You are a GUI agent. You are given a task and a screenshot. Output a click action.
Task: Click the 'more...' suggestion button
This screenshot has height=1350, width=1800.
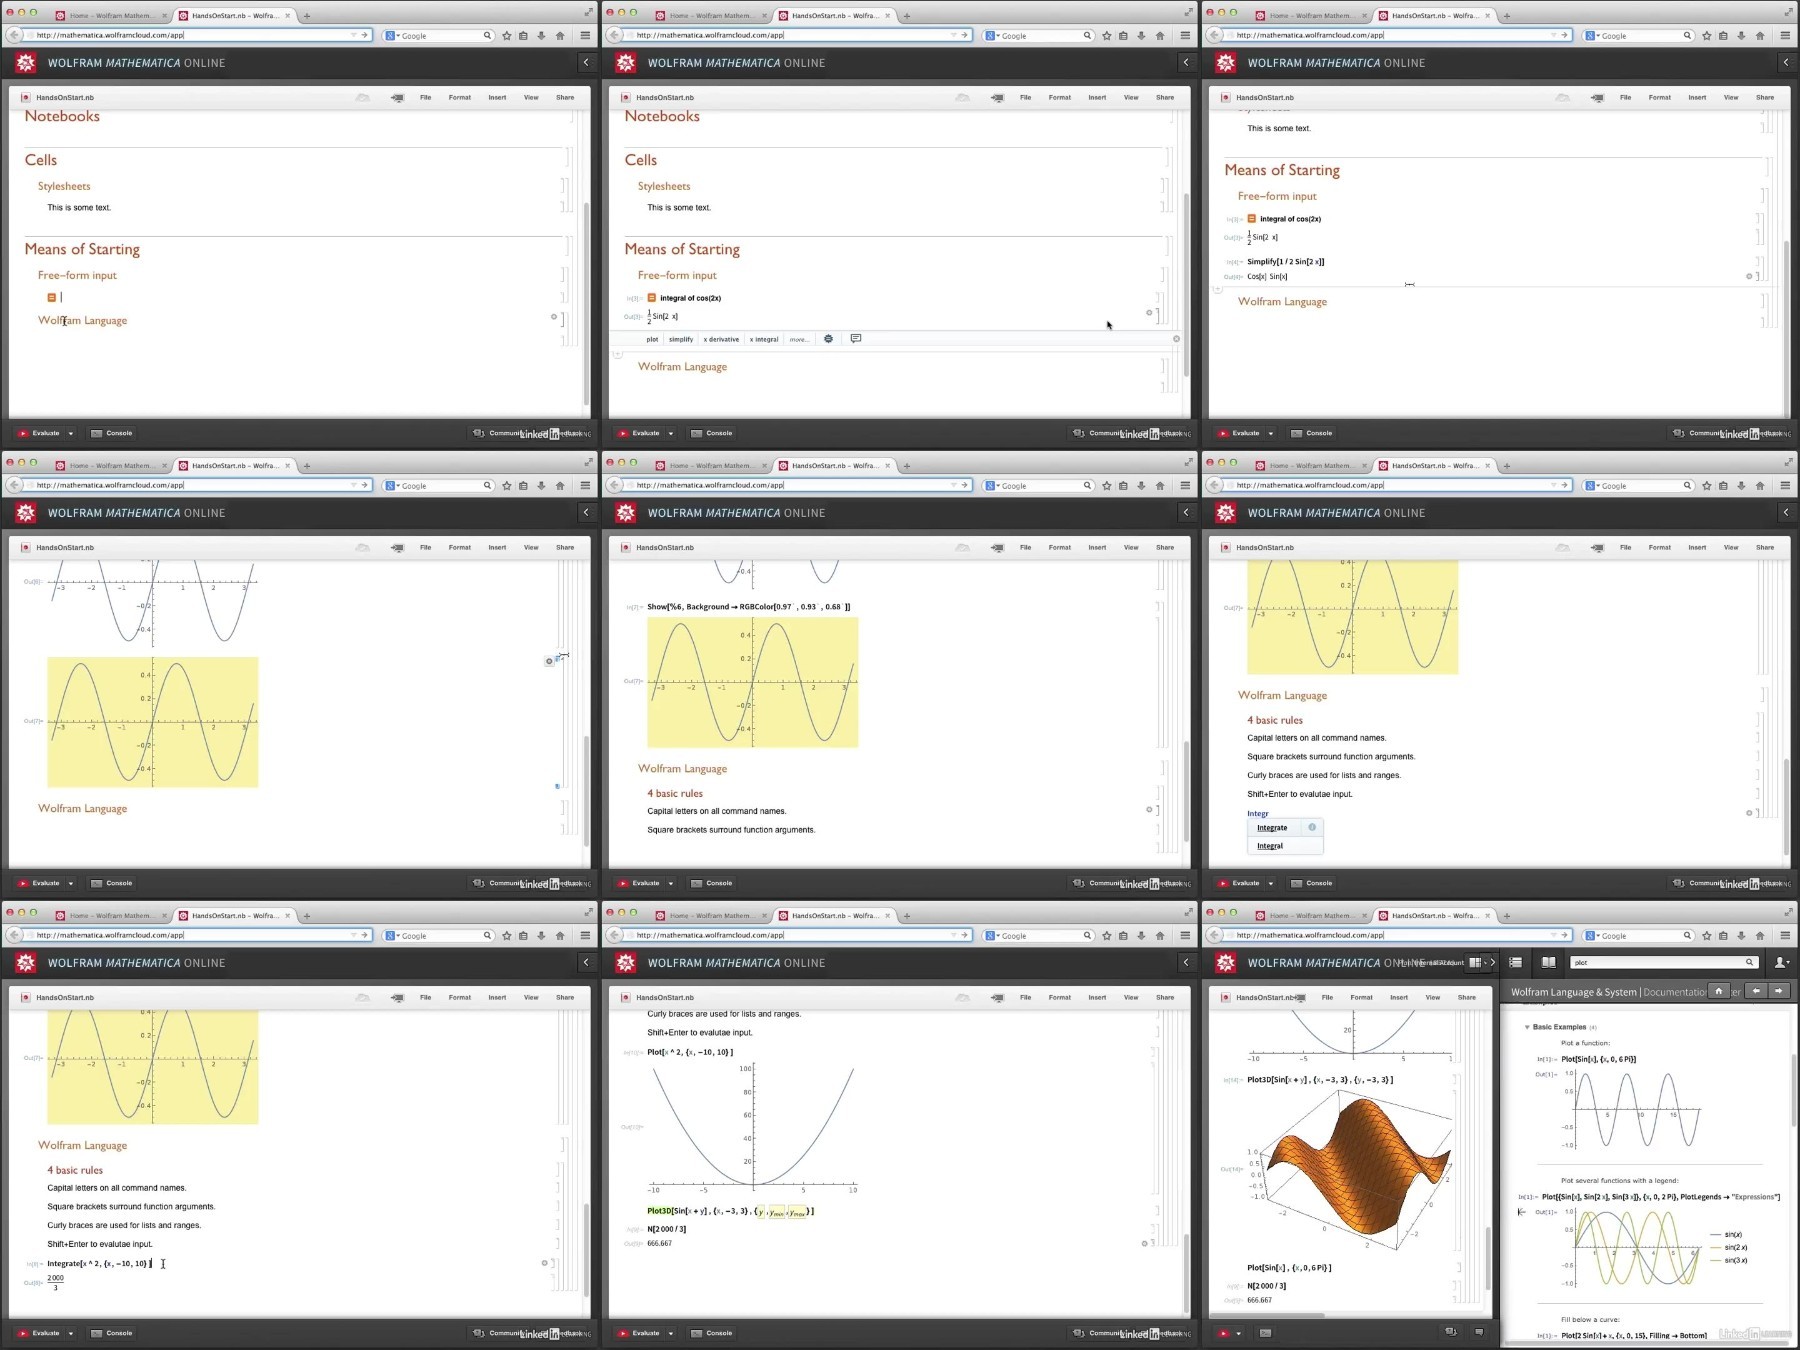799,339
